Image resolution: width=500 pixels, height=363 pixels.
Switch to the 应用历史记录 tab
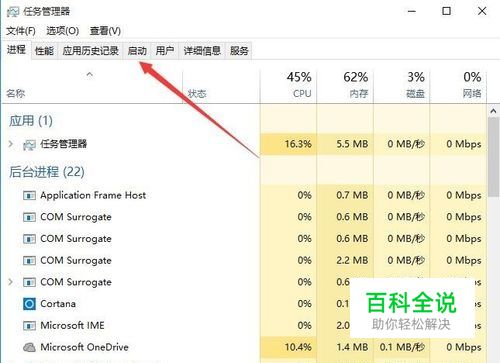90,51
